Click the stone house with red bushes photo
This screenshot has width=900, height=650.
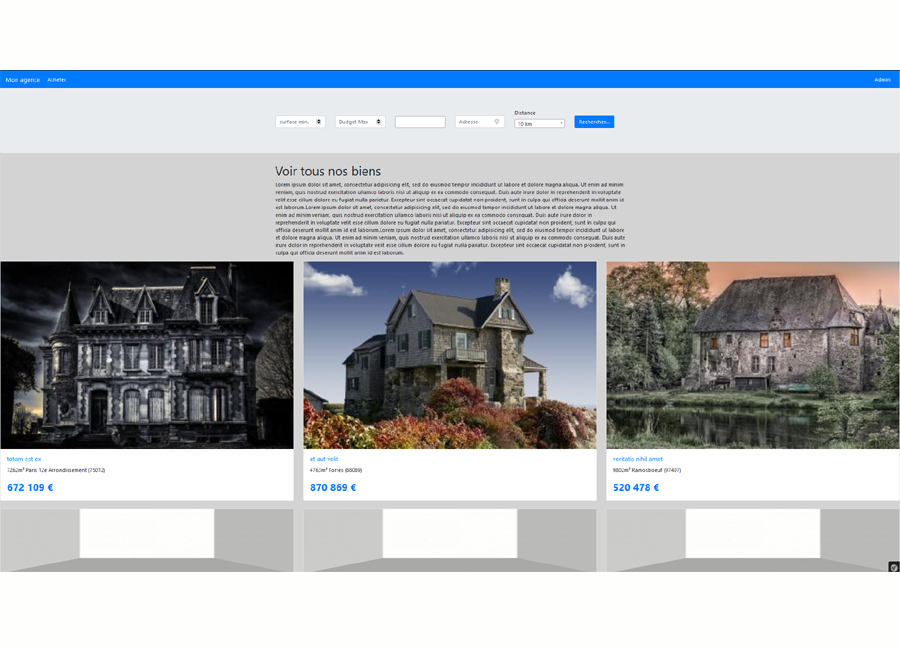coord(450,355)
